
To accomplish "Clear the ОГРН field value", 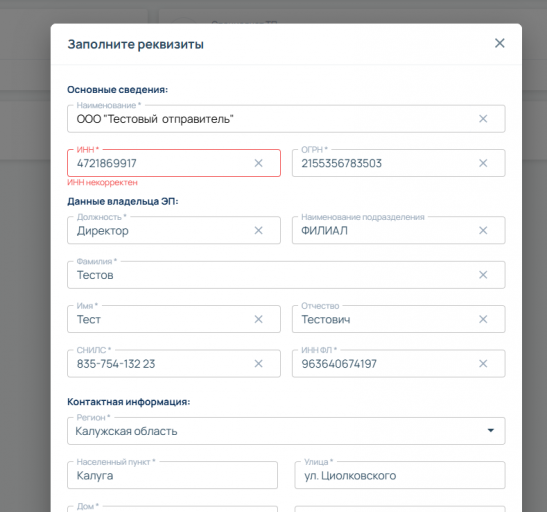I will tap(483, 163).
